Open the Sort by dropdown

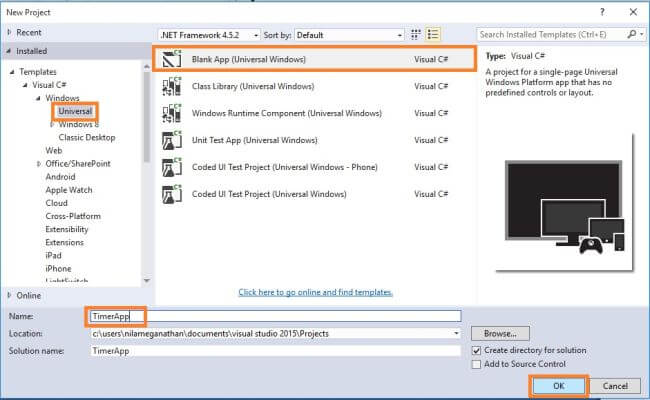349,35
